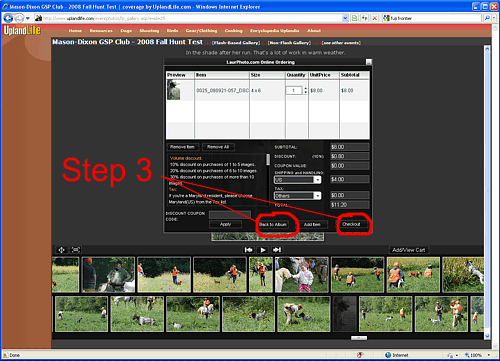This screenshot has height=361, width=500.
Task: Open the Resources menu item
Action: click(x=101, y=31)
